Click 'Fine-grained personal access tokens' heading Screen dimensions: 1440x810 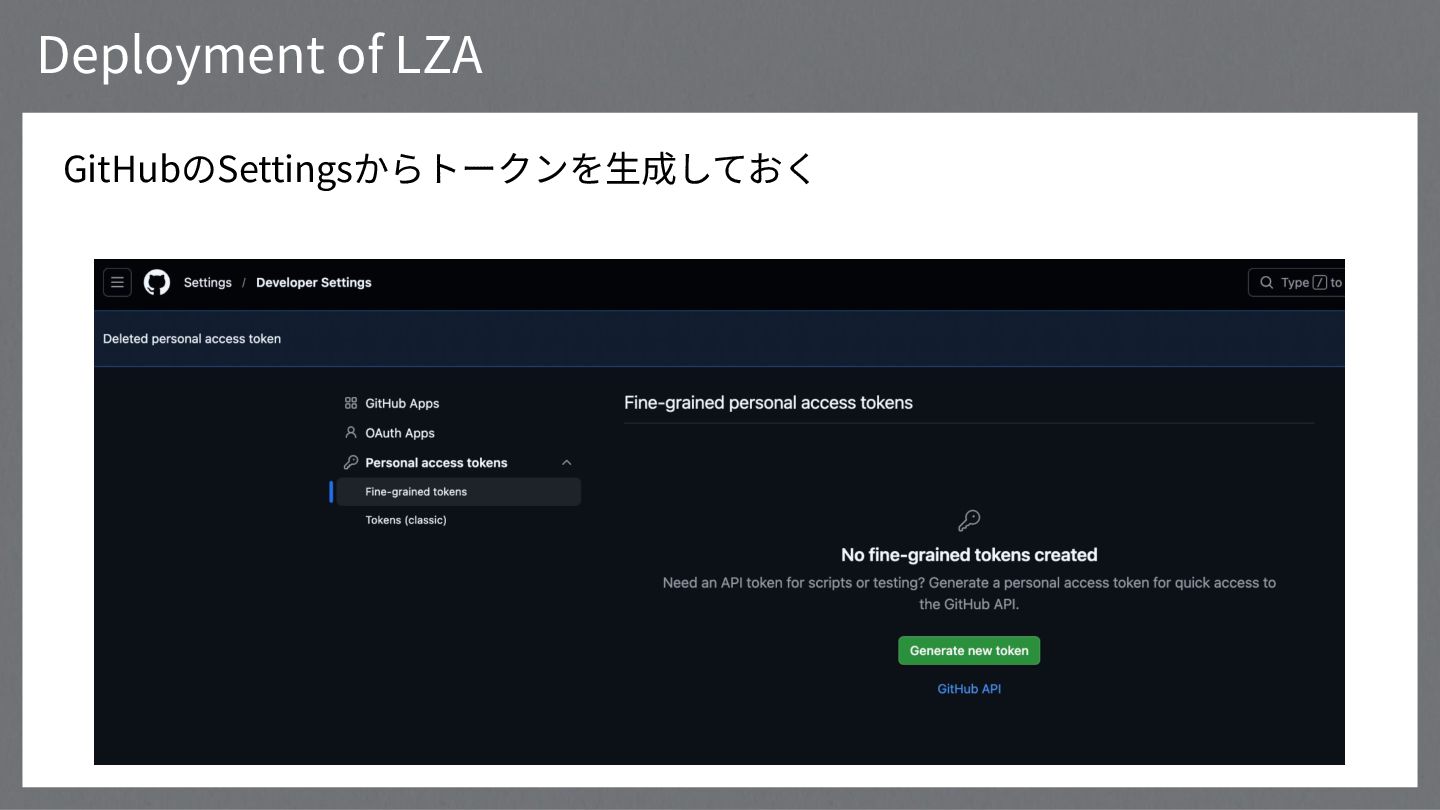(768, 403)
